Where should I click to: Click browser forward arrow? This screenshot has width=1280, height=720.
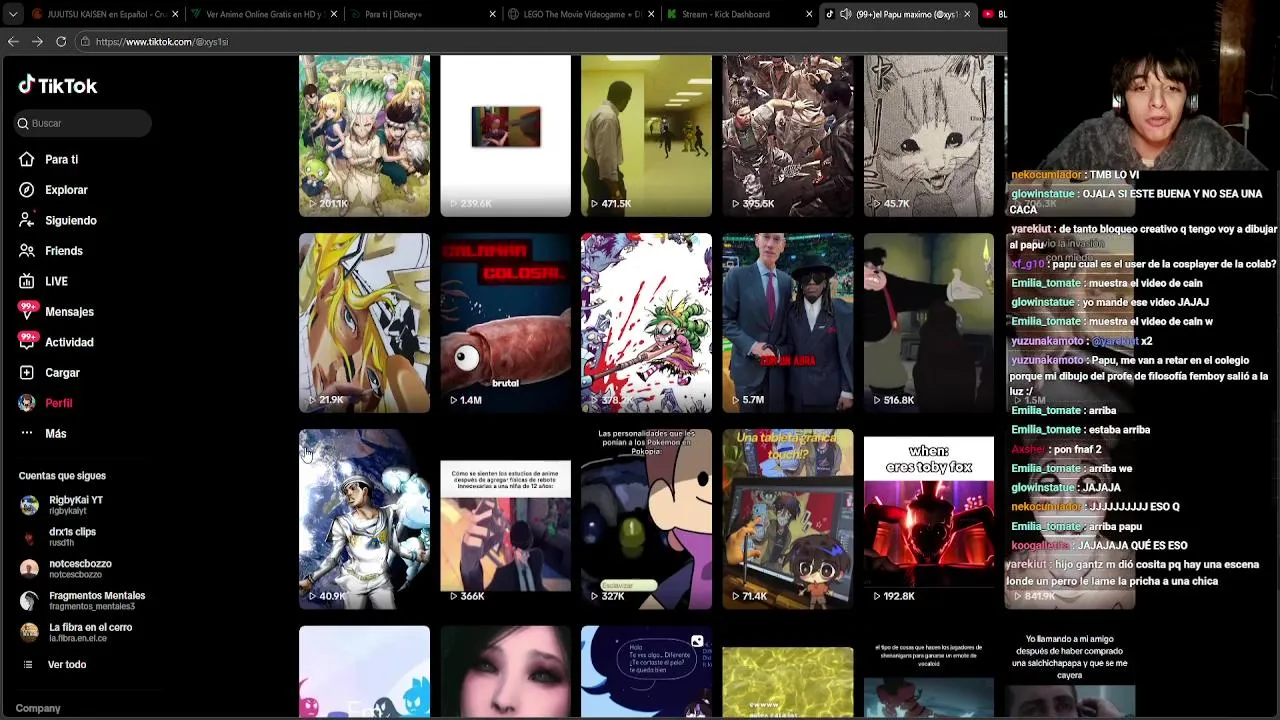tap(37, 42)
